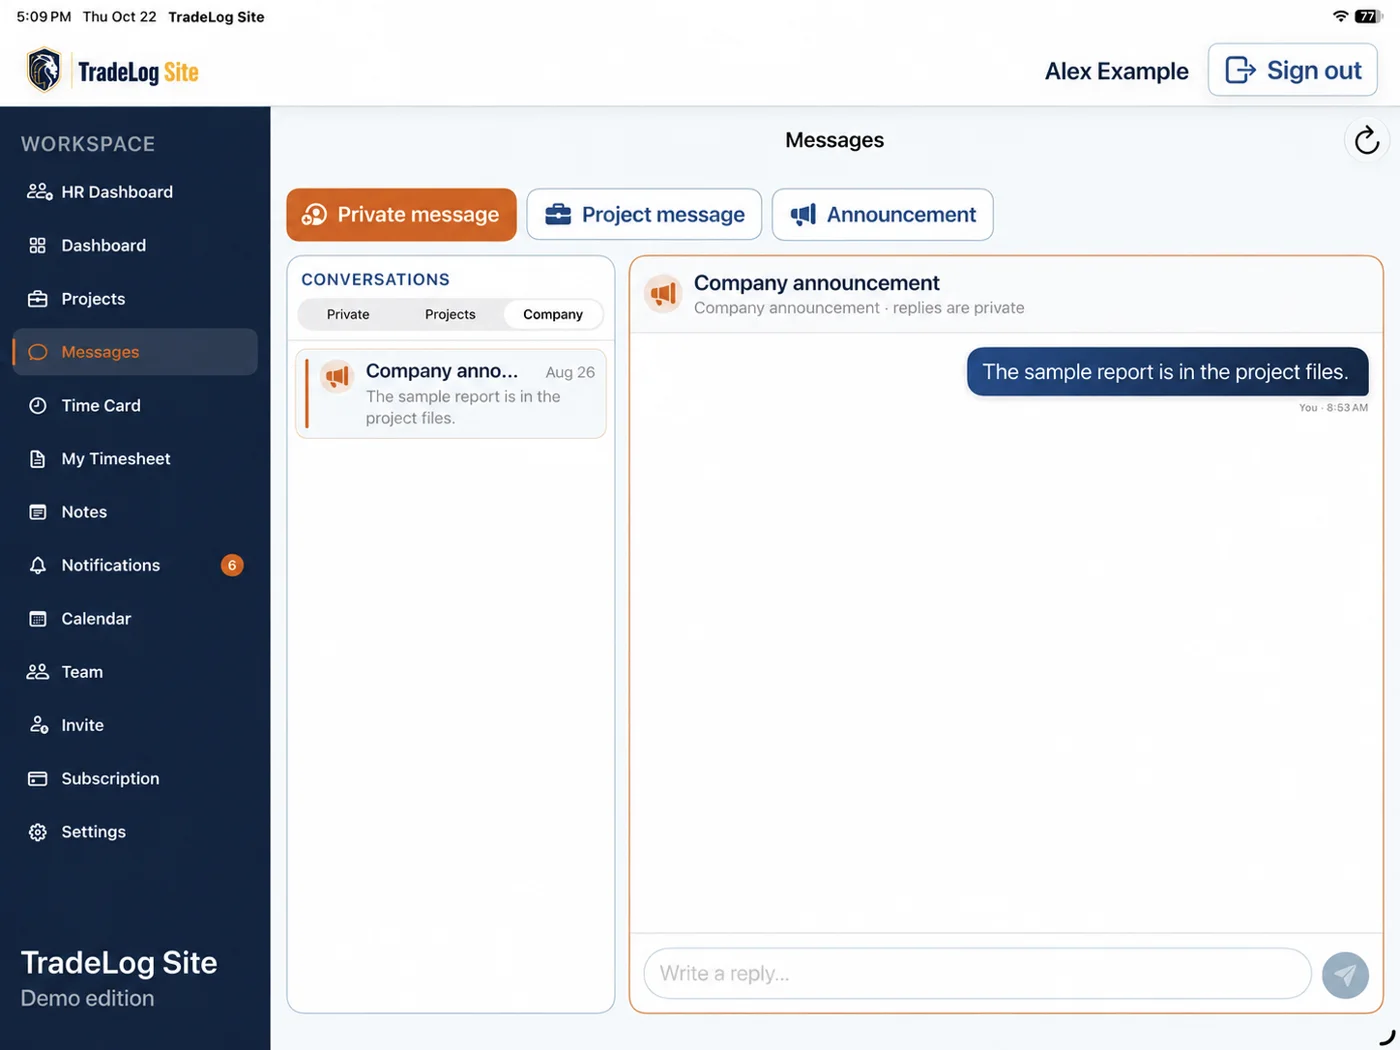Click the TradeLog Site shield logo
The width and height of the screenshot is (1400, 1050).
pos(44,71)
